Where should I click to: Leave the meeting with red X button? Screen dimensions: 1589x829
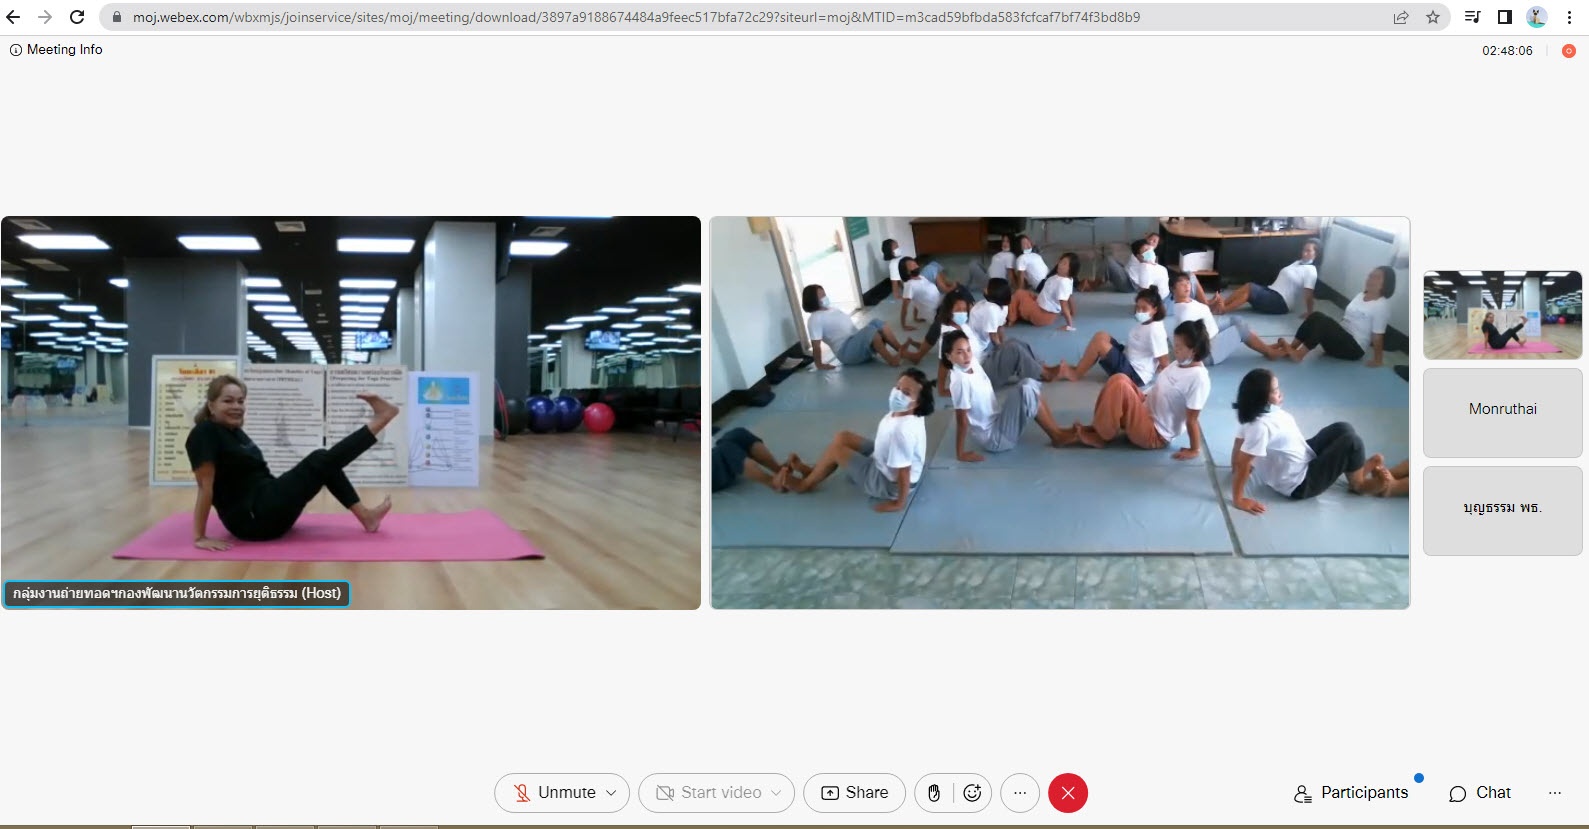[x=1068, y=793]
